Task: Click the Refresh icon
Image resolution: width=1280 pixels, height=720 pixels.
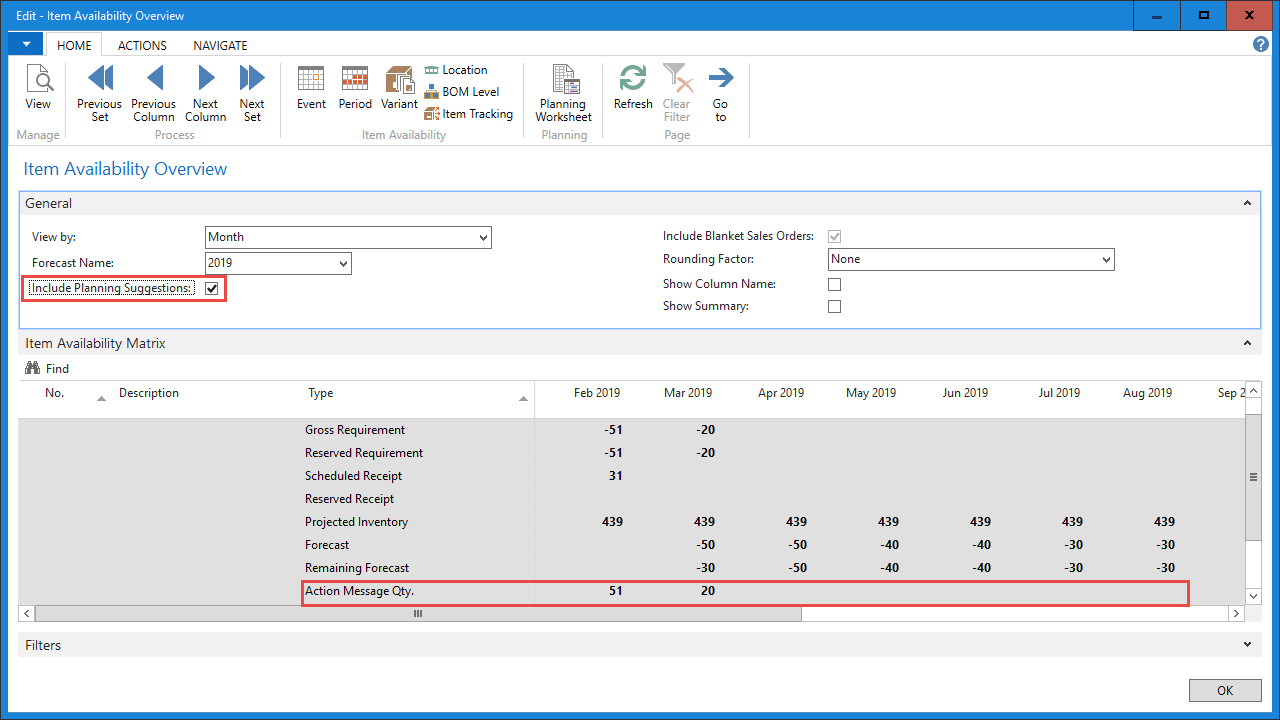Action: [x=632, y=90]
